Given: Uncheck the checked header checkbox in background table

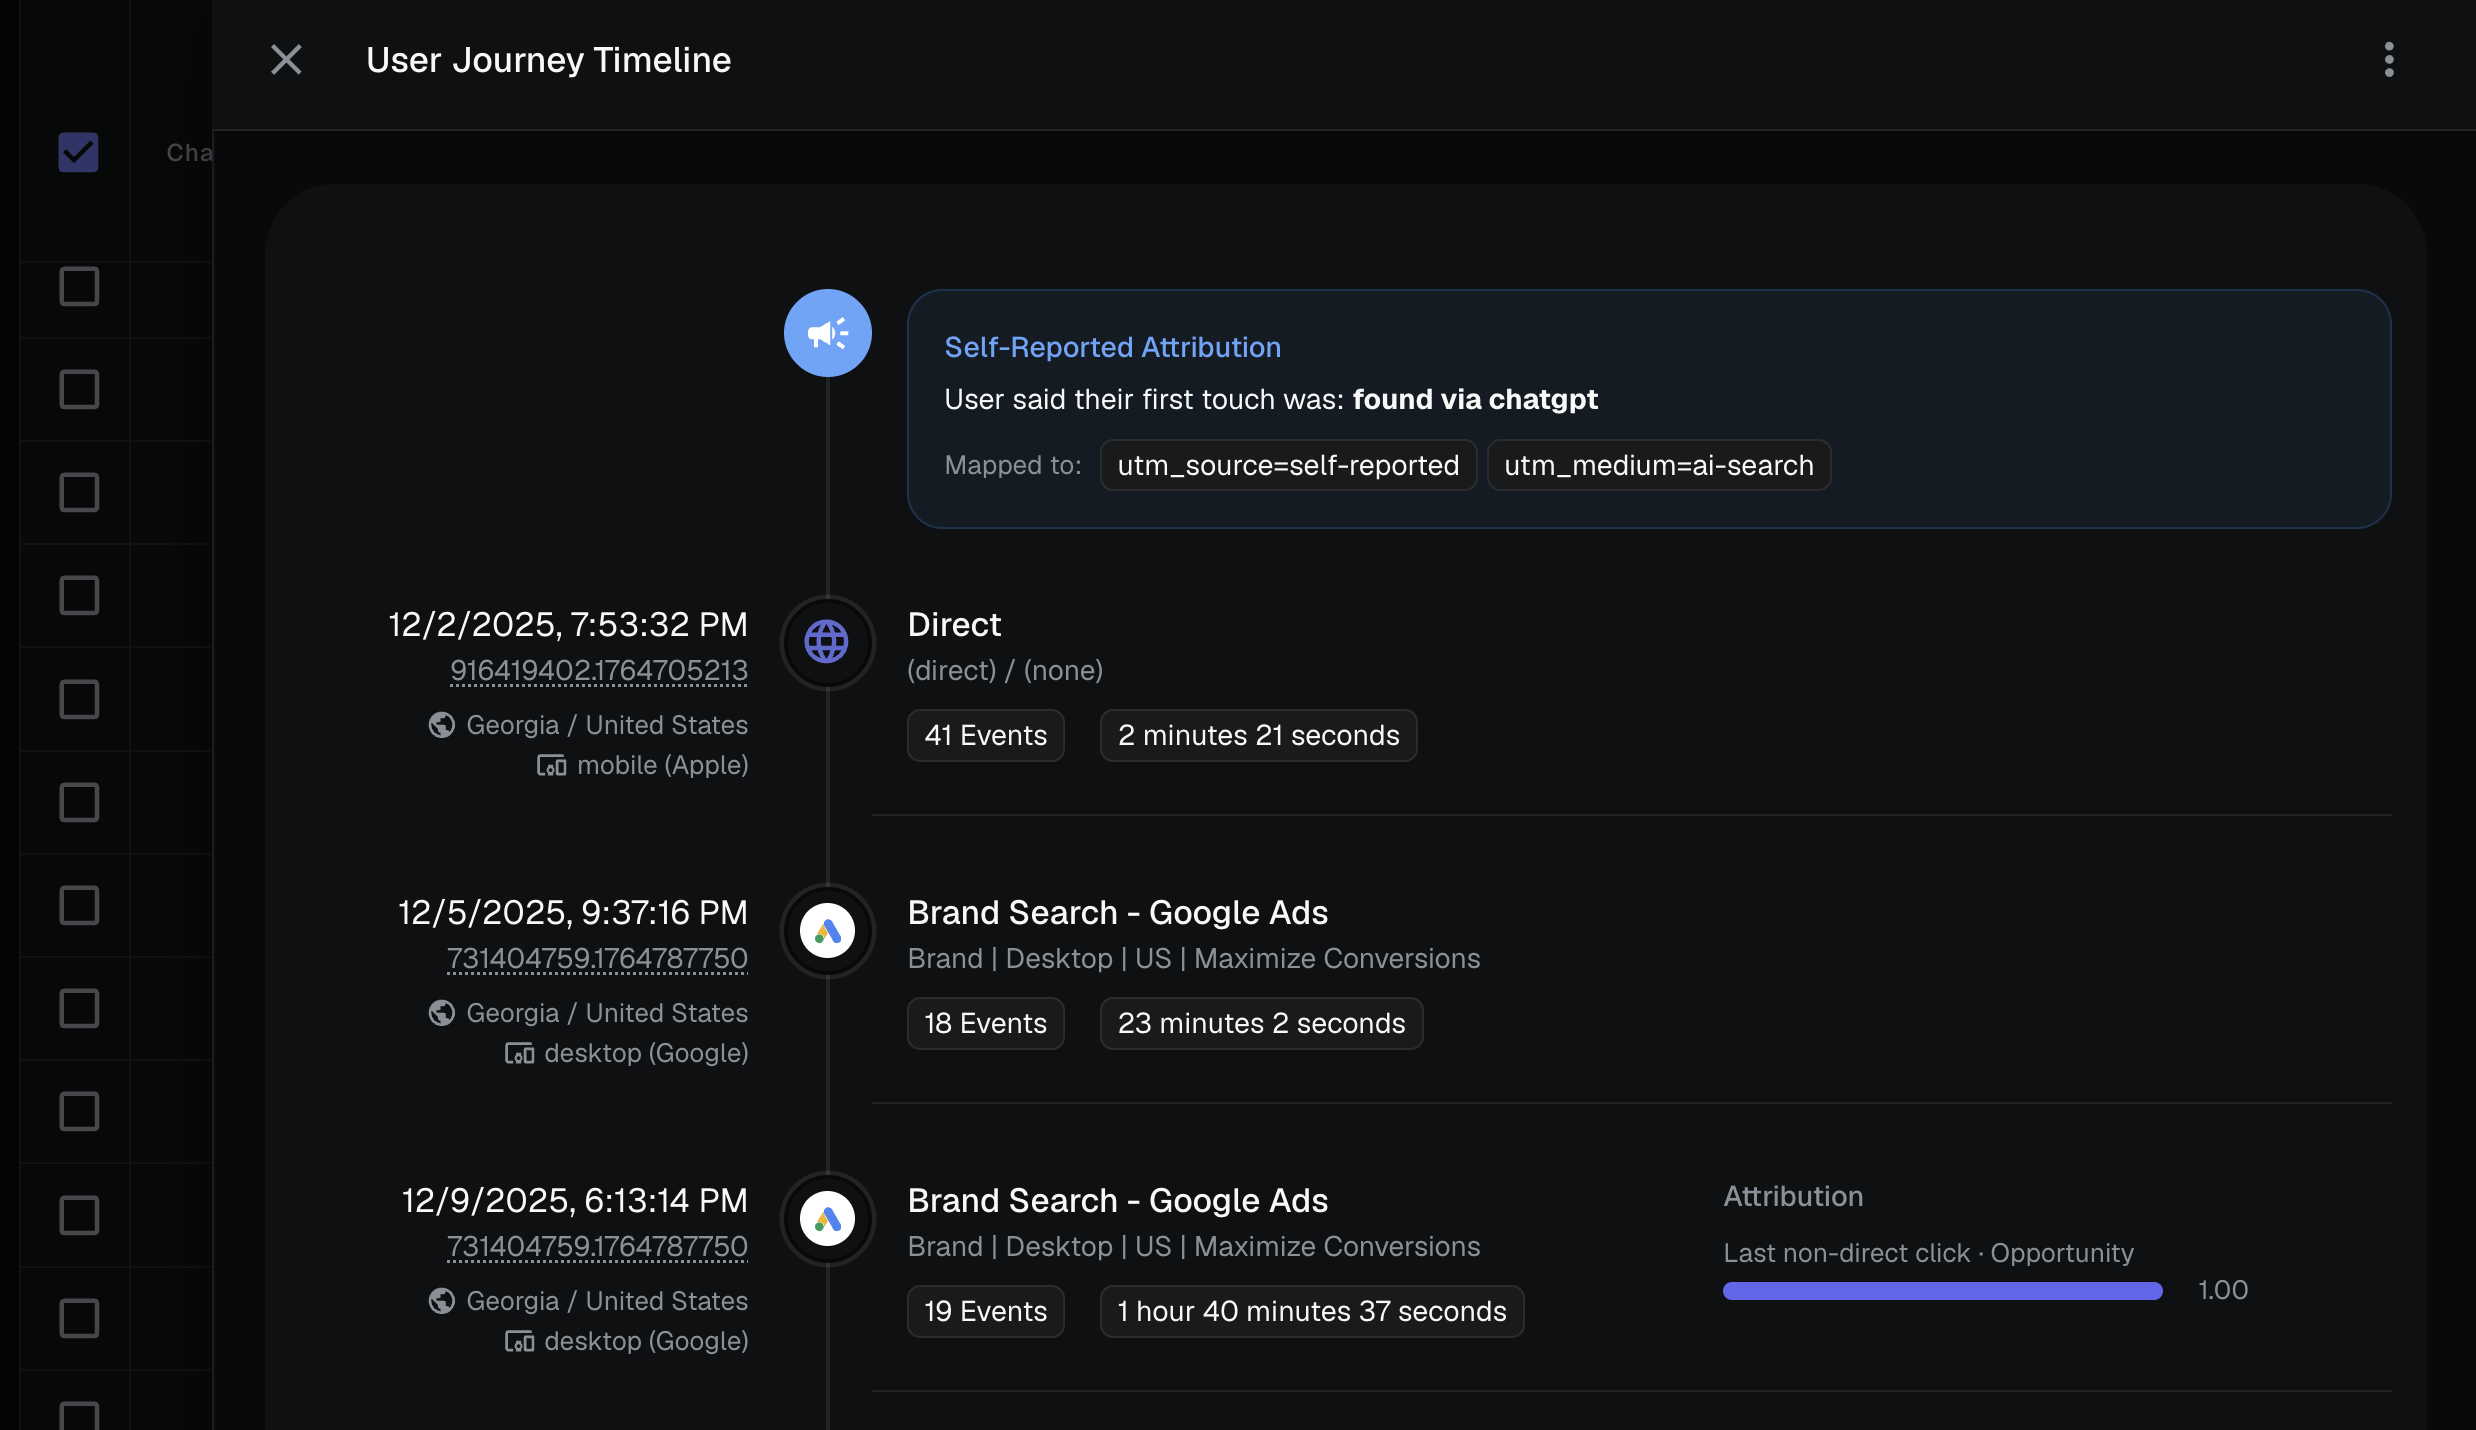Looking at the screenshot, I should point(78,152).
